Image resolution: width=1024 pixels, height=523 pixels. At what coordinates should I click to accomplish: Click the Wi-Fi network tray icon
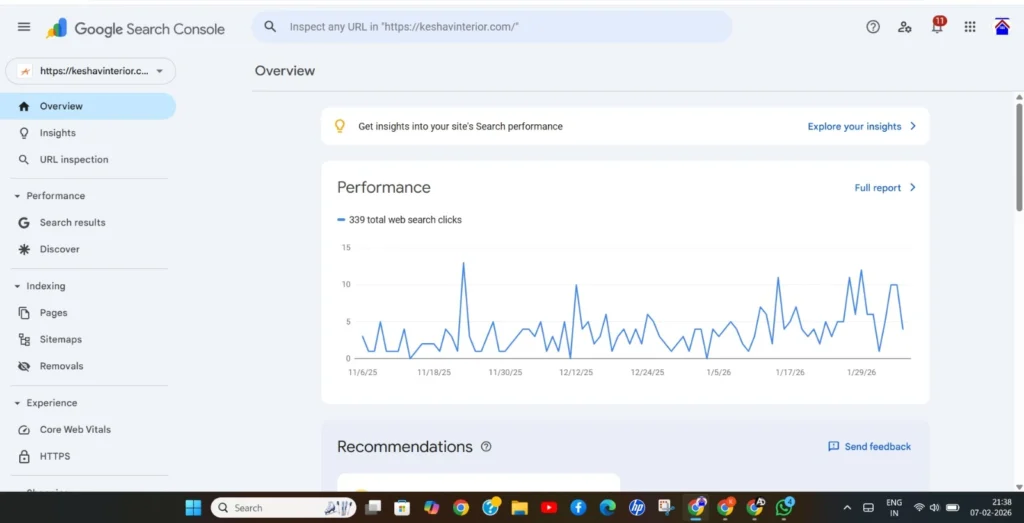tap(920, 507)
